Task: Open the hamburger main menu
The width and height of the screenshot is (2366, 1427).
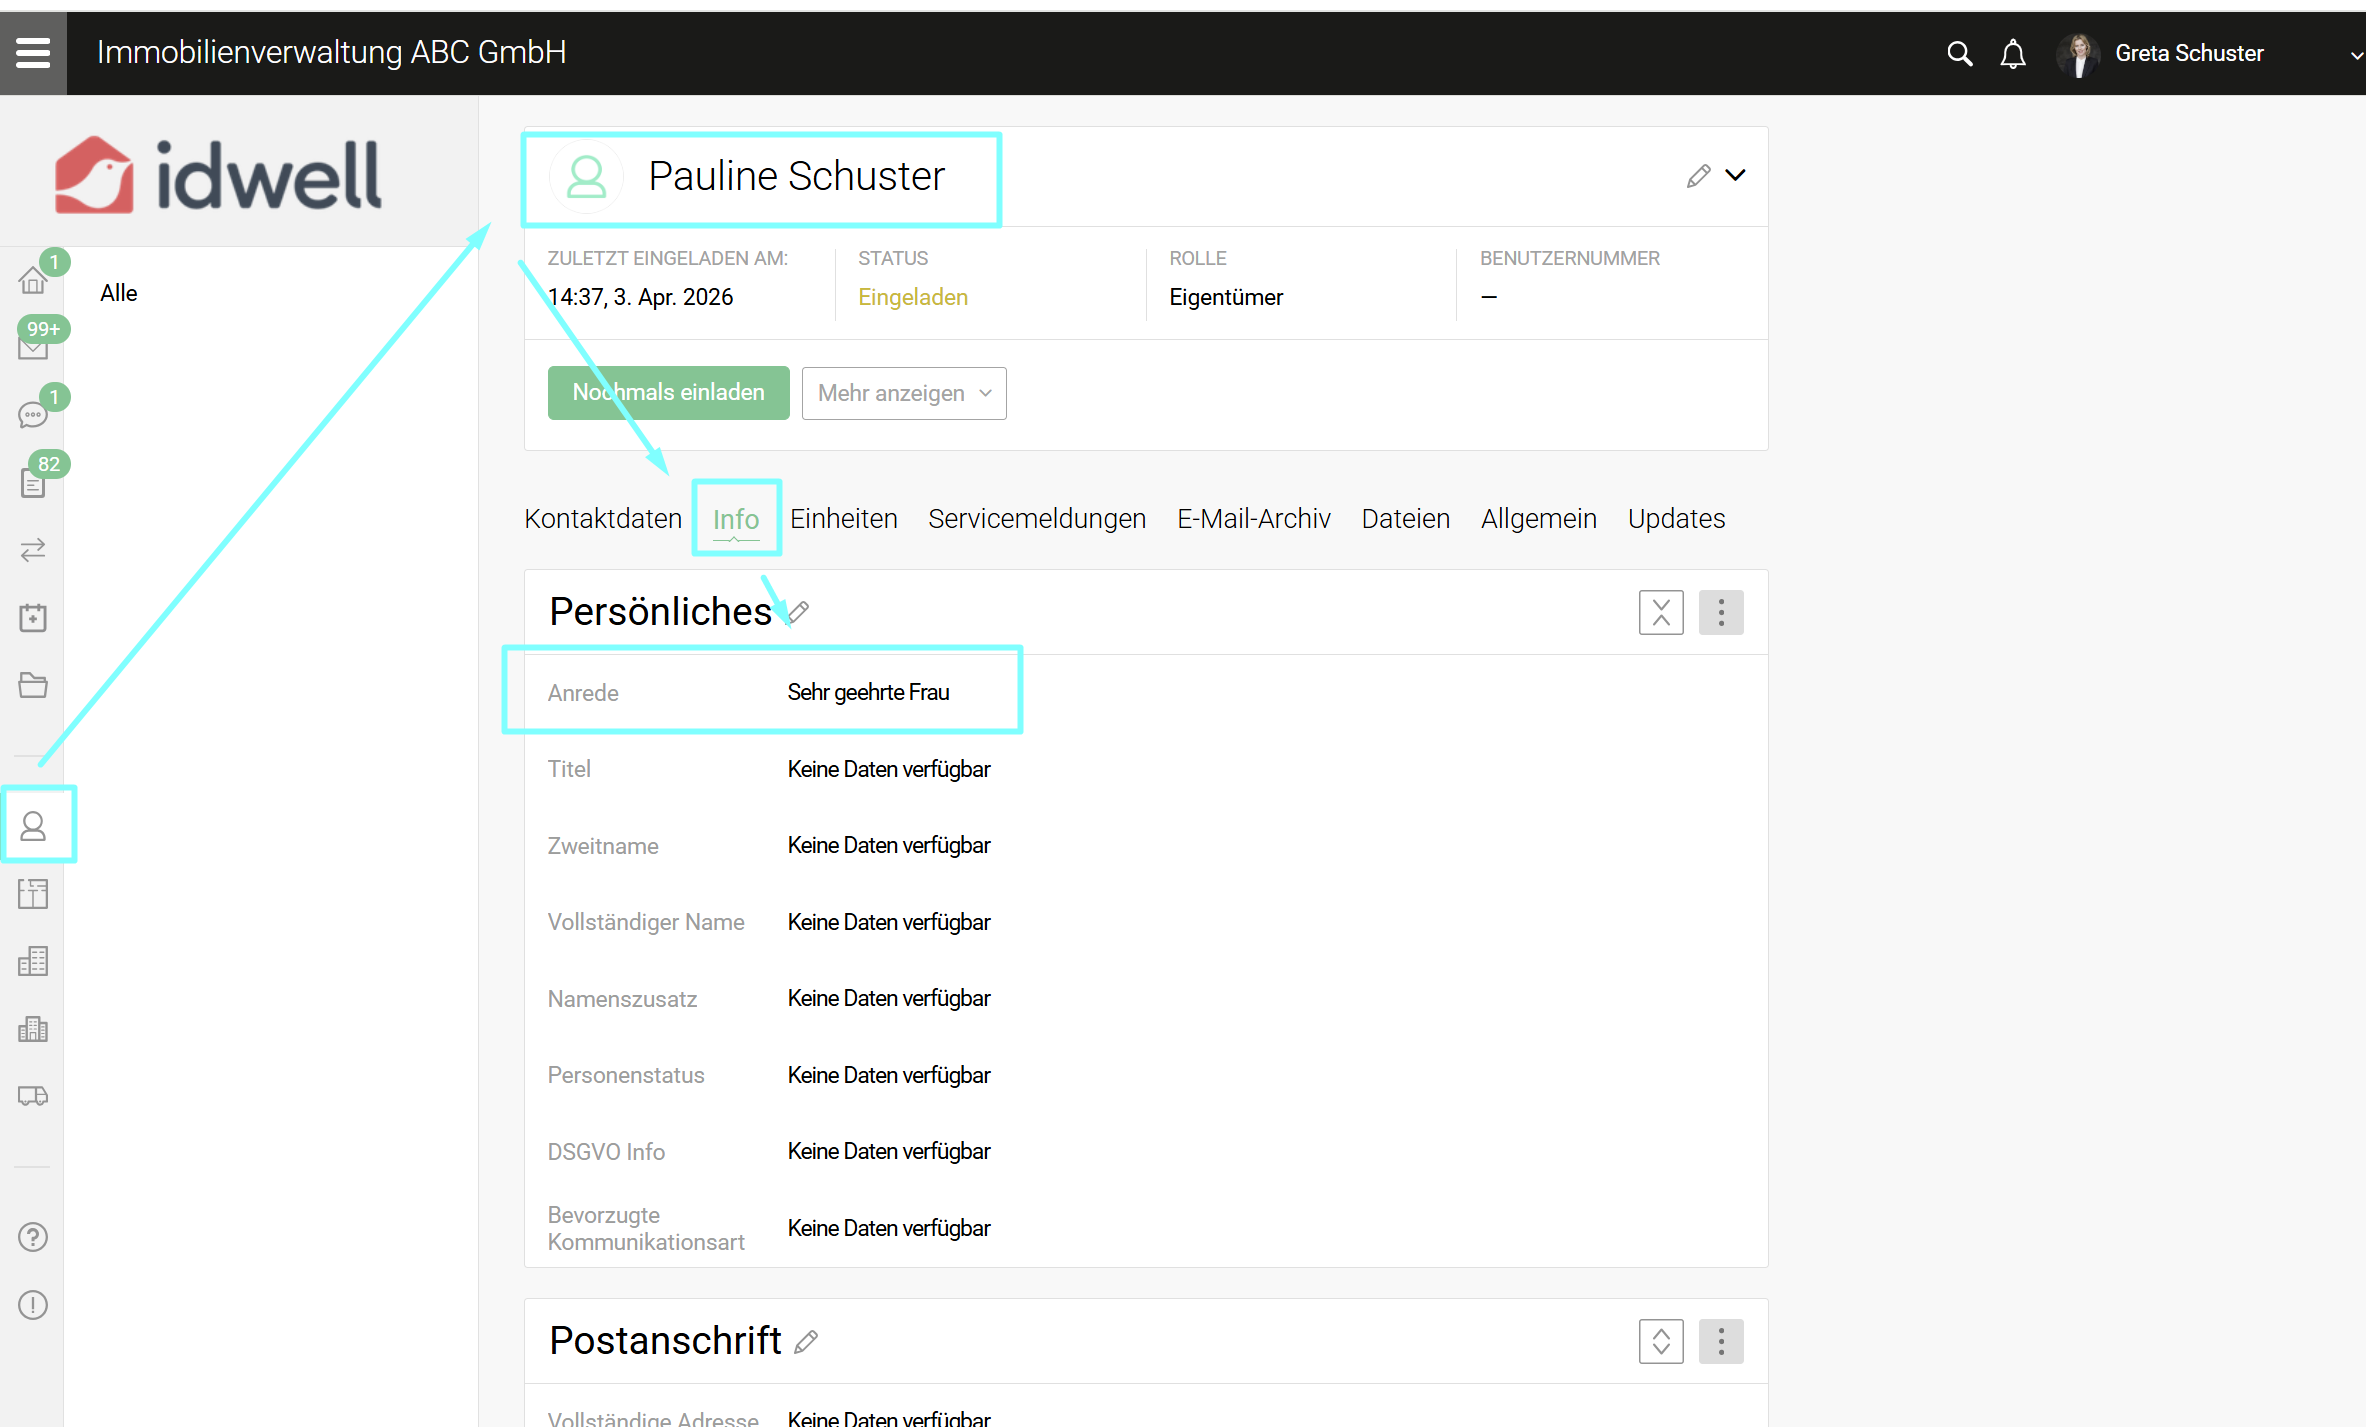Action: coord(33,53)
